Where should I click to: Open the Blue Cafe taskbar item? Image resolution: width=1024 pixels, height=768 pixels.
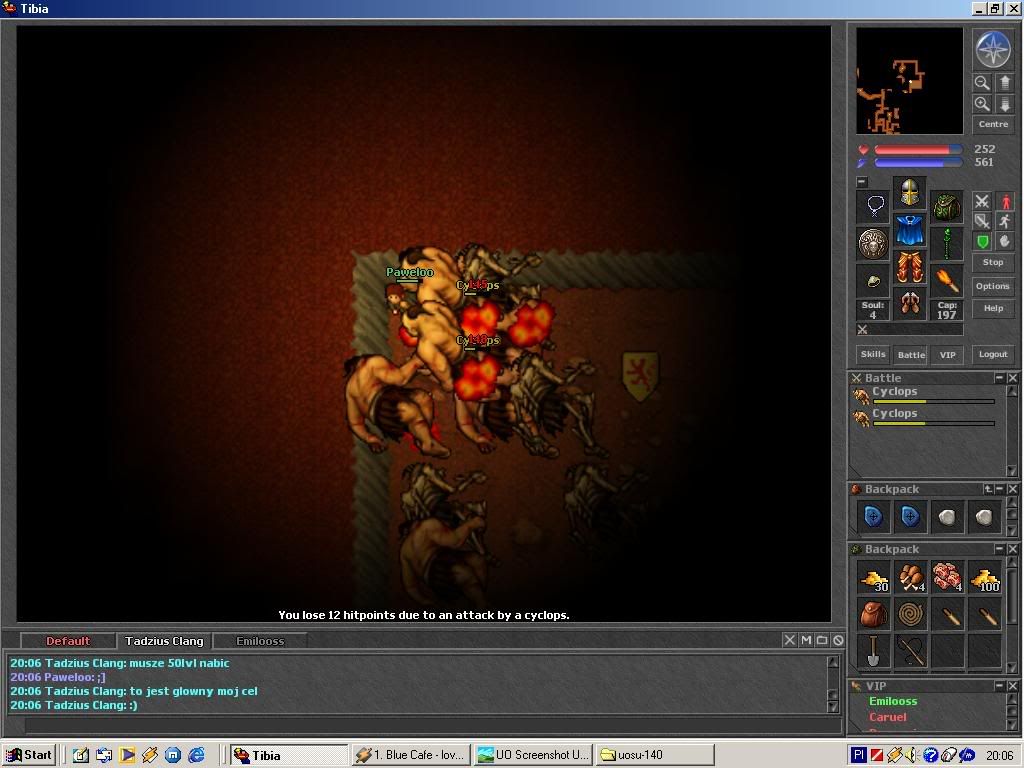[x=411, y=755]
